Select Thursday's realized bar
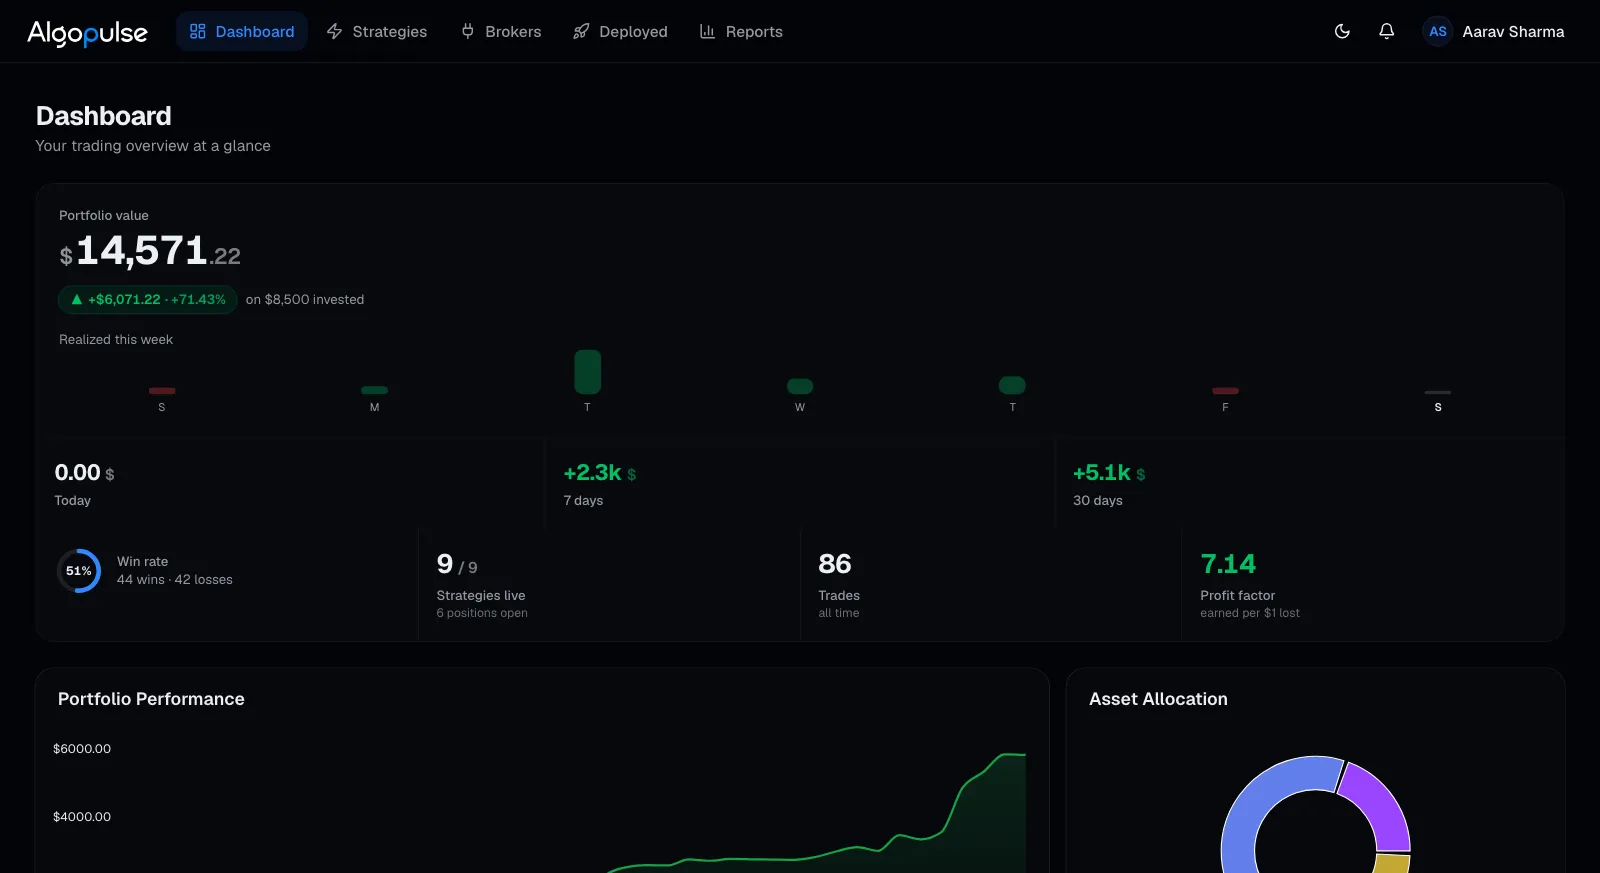1600x873 pixels. pyautogui.click(x=1012, y=385)
